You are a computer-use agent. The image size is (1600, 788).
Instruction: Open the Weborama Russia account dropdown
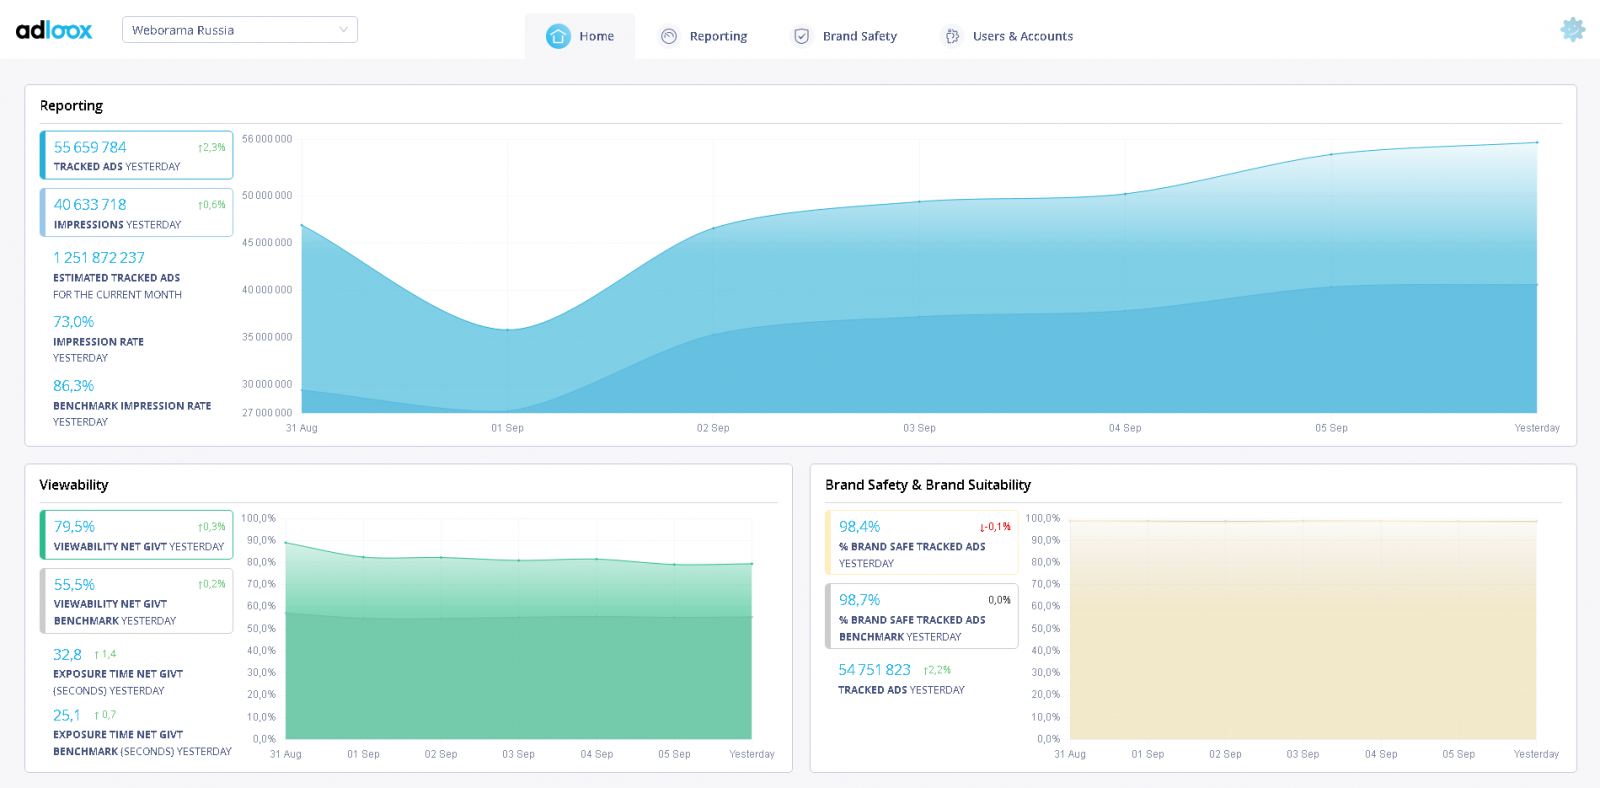click(240, 30)
